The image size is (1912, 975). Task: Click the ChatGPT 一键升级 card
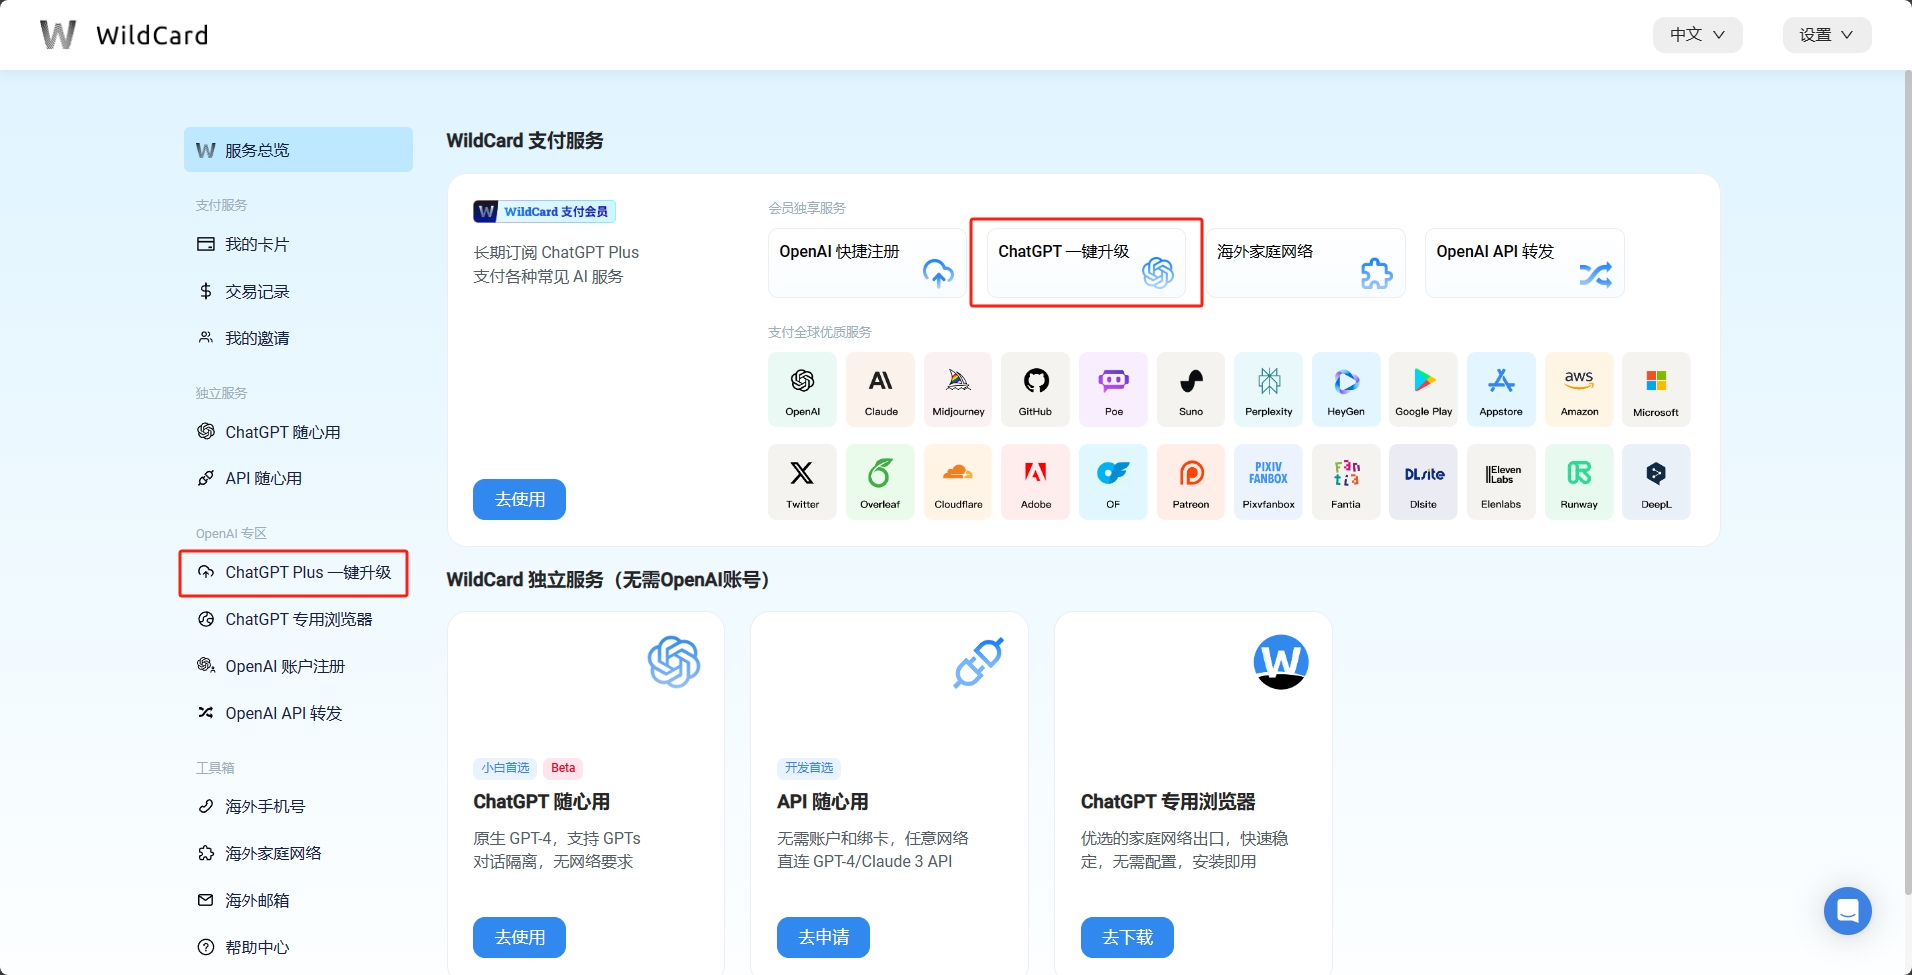pyautogui.click(x=1086, y=263)
